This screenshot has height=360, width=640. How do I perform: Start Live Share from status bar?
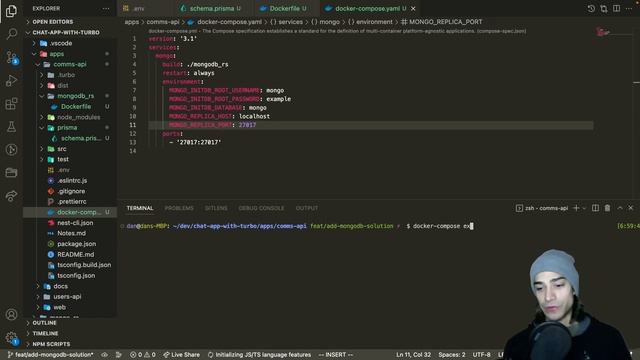tap(181, 355)
